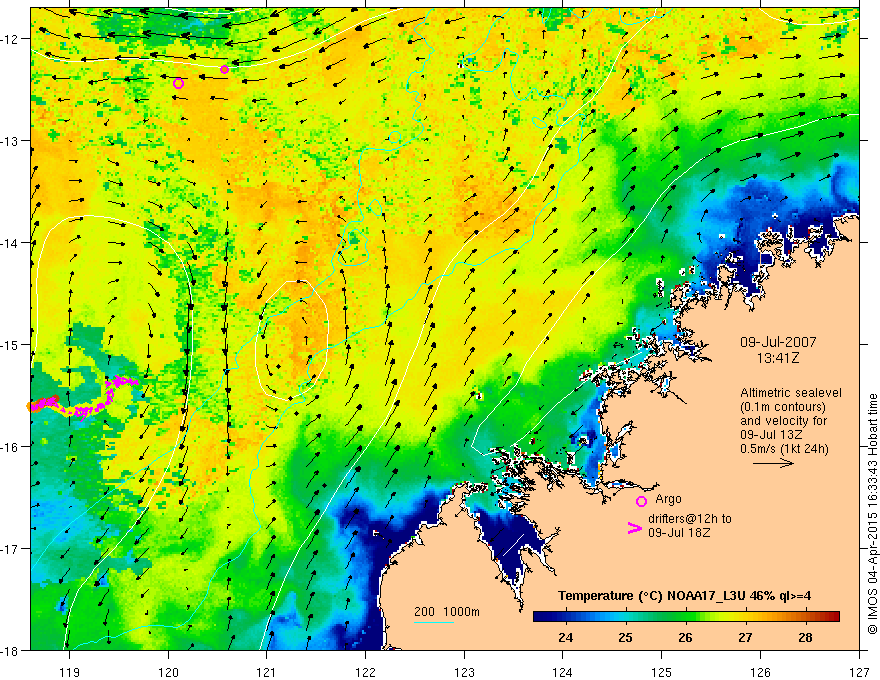
Task: Select the filled Argo marker near 120.6E, 12.3S
Action: coord(224,70)
